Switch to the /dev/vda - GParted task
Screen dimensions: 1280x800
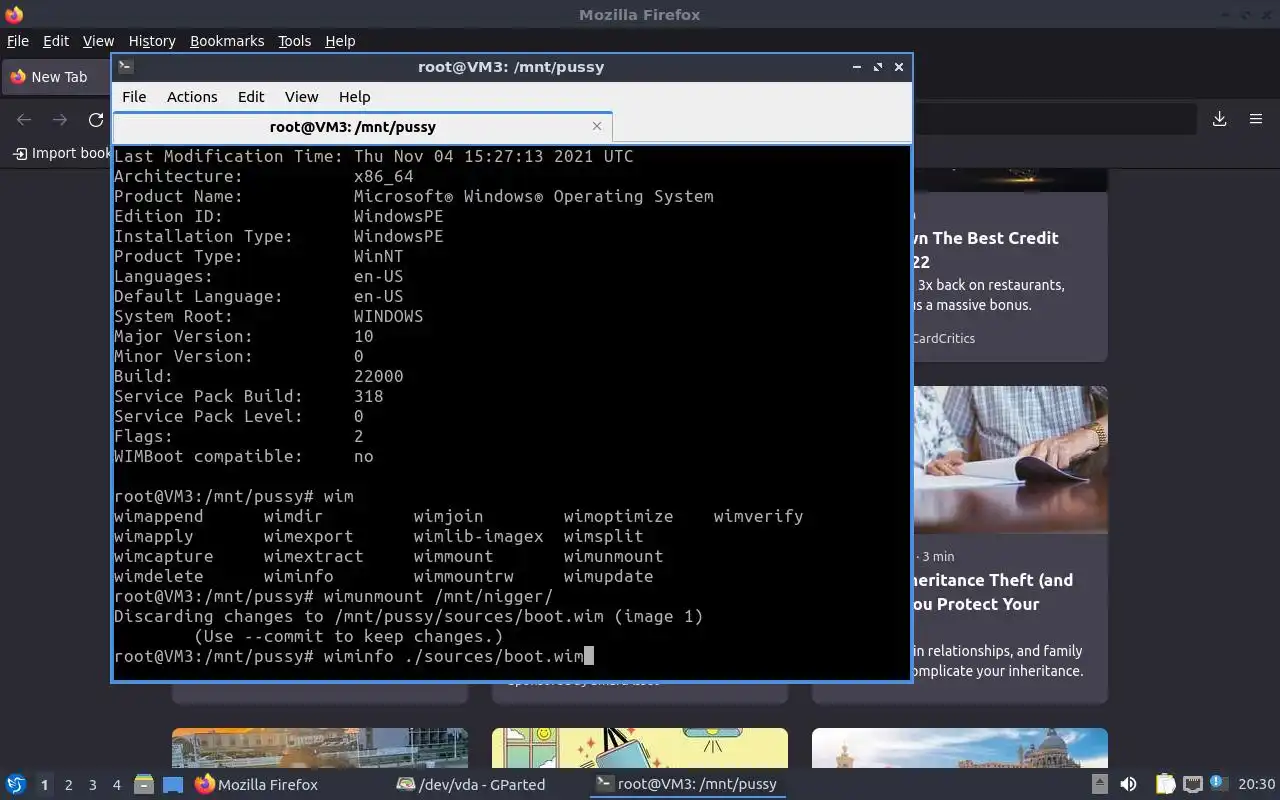(471, 784)
